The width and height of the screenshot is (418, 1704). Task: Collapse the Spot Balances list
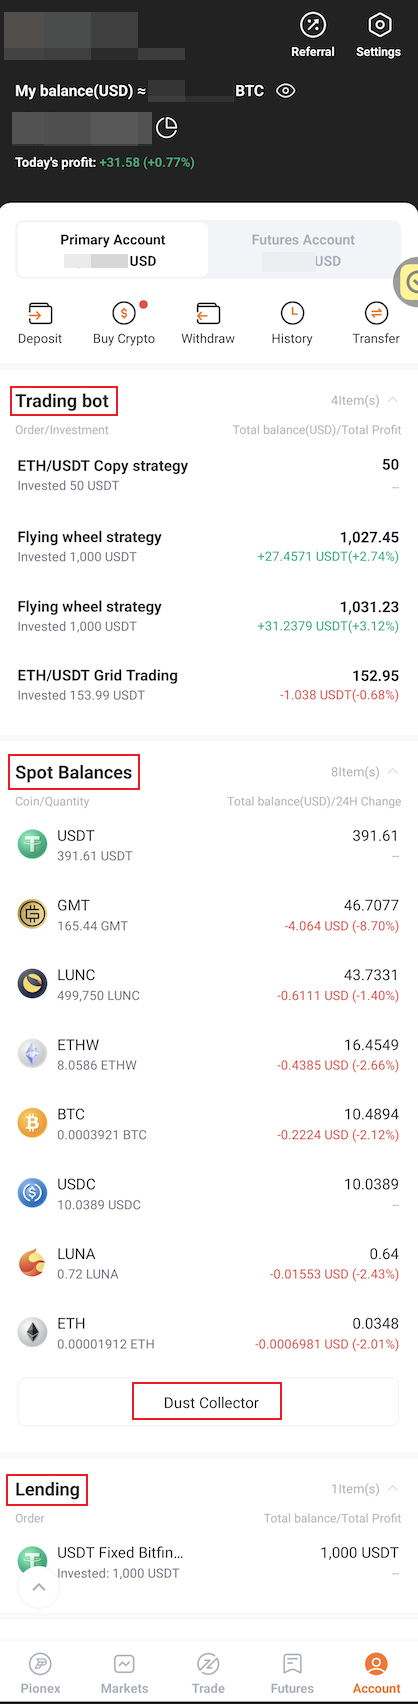tap(393, 772)
